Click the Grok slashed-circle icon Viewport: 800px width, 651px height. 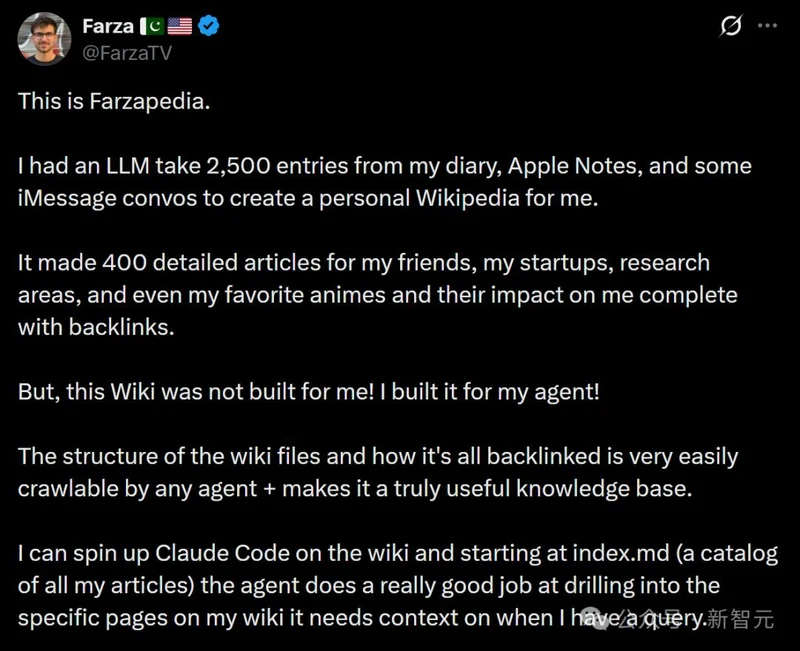coord(731,26)
